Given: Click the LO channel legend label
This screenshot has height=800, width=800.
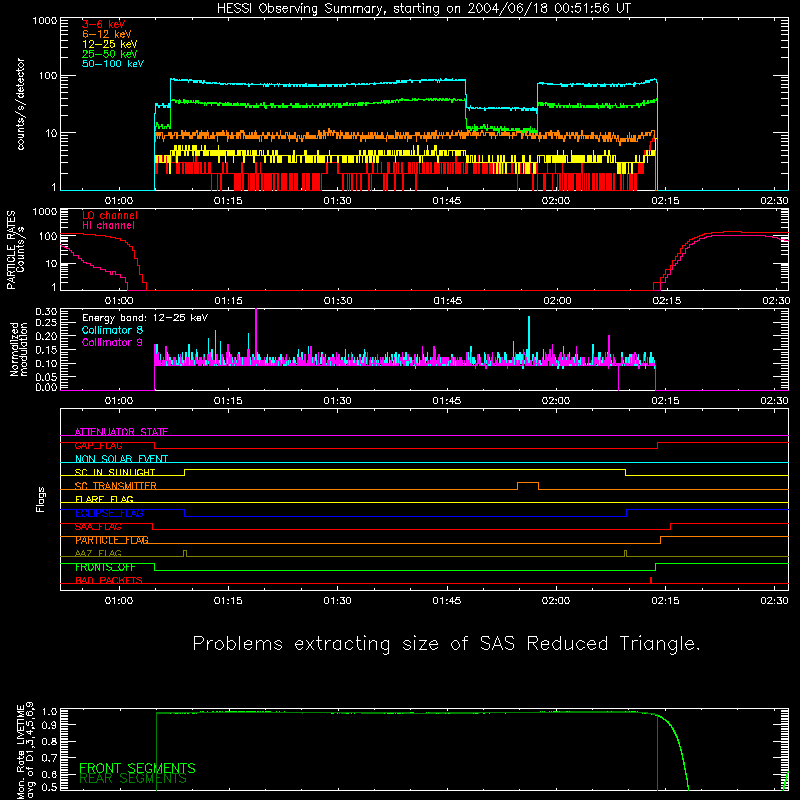Looking at the screenshot, I should (110, 215).
